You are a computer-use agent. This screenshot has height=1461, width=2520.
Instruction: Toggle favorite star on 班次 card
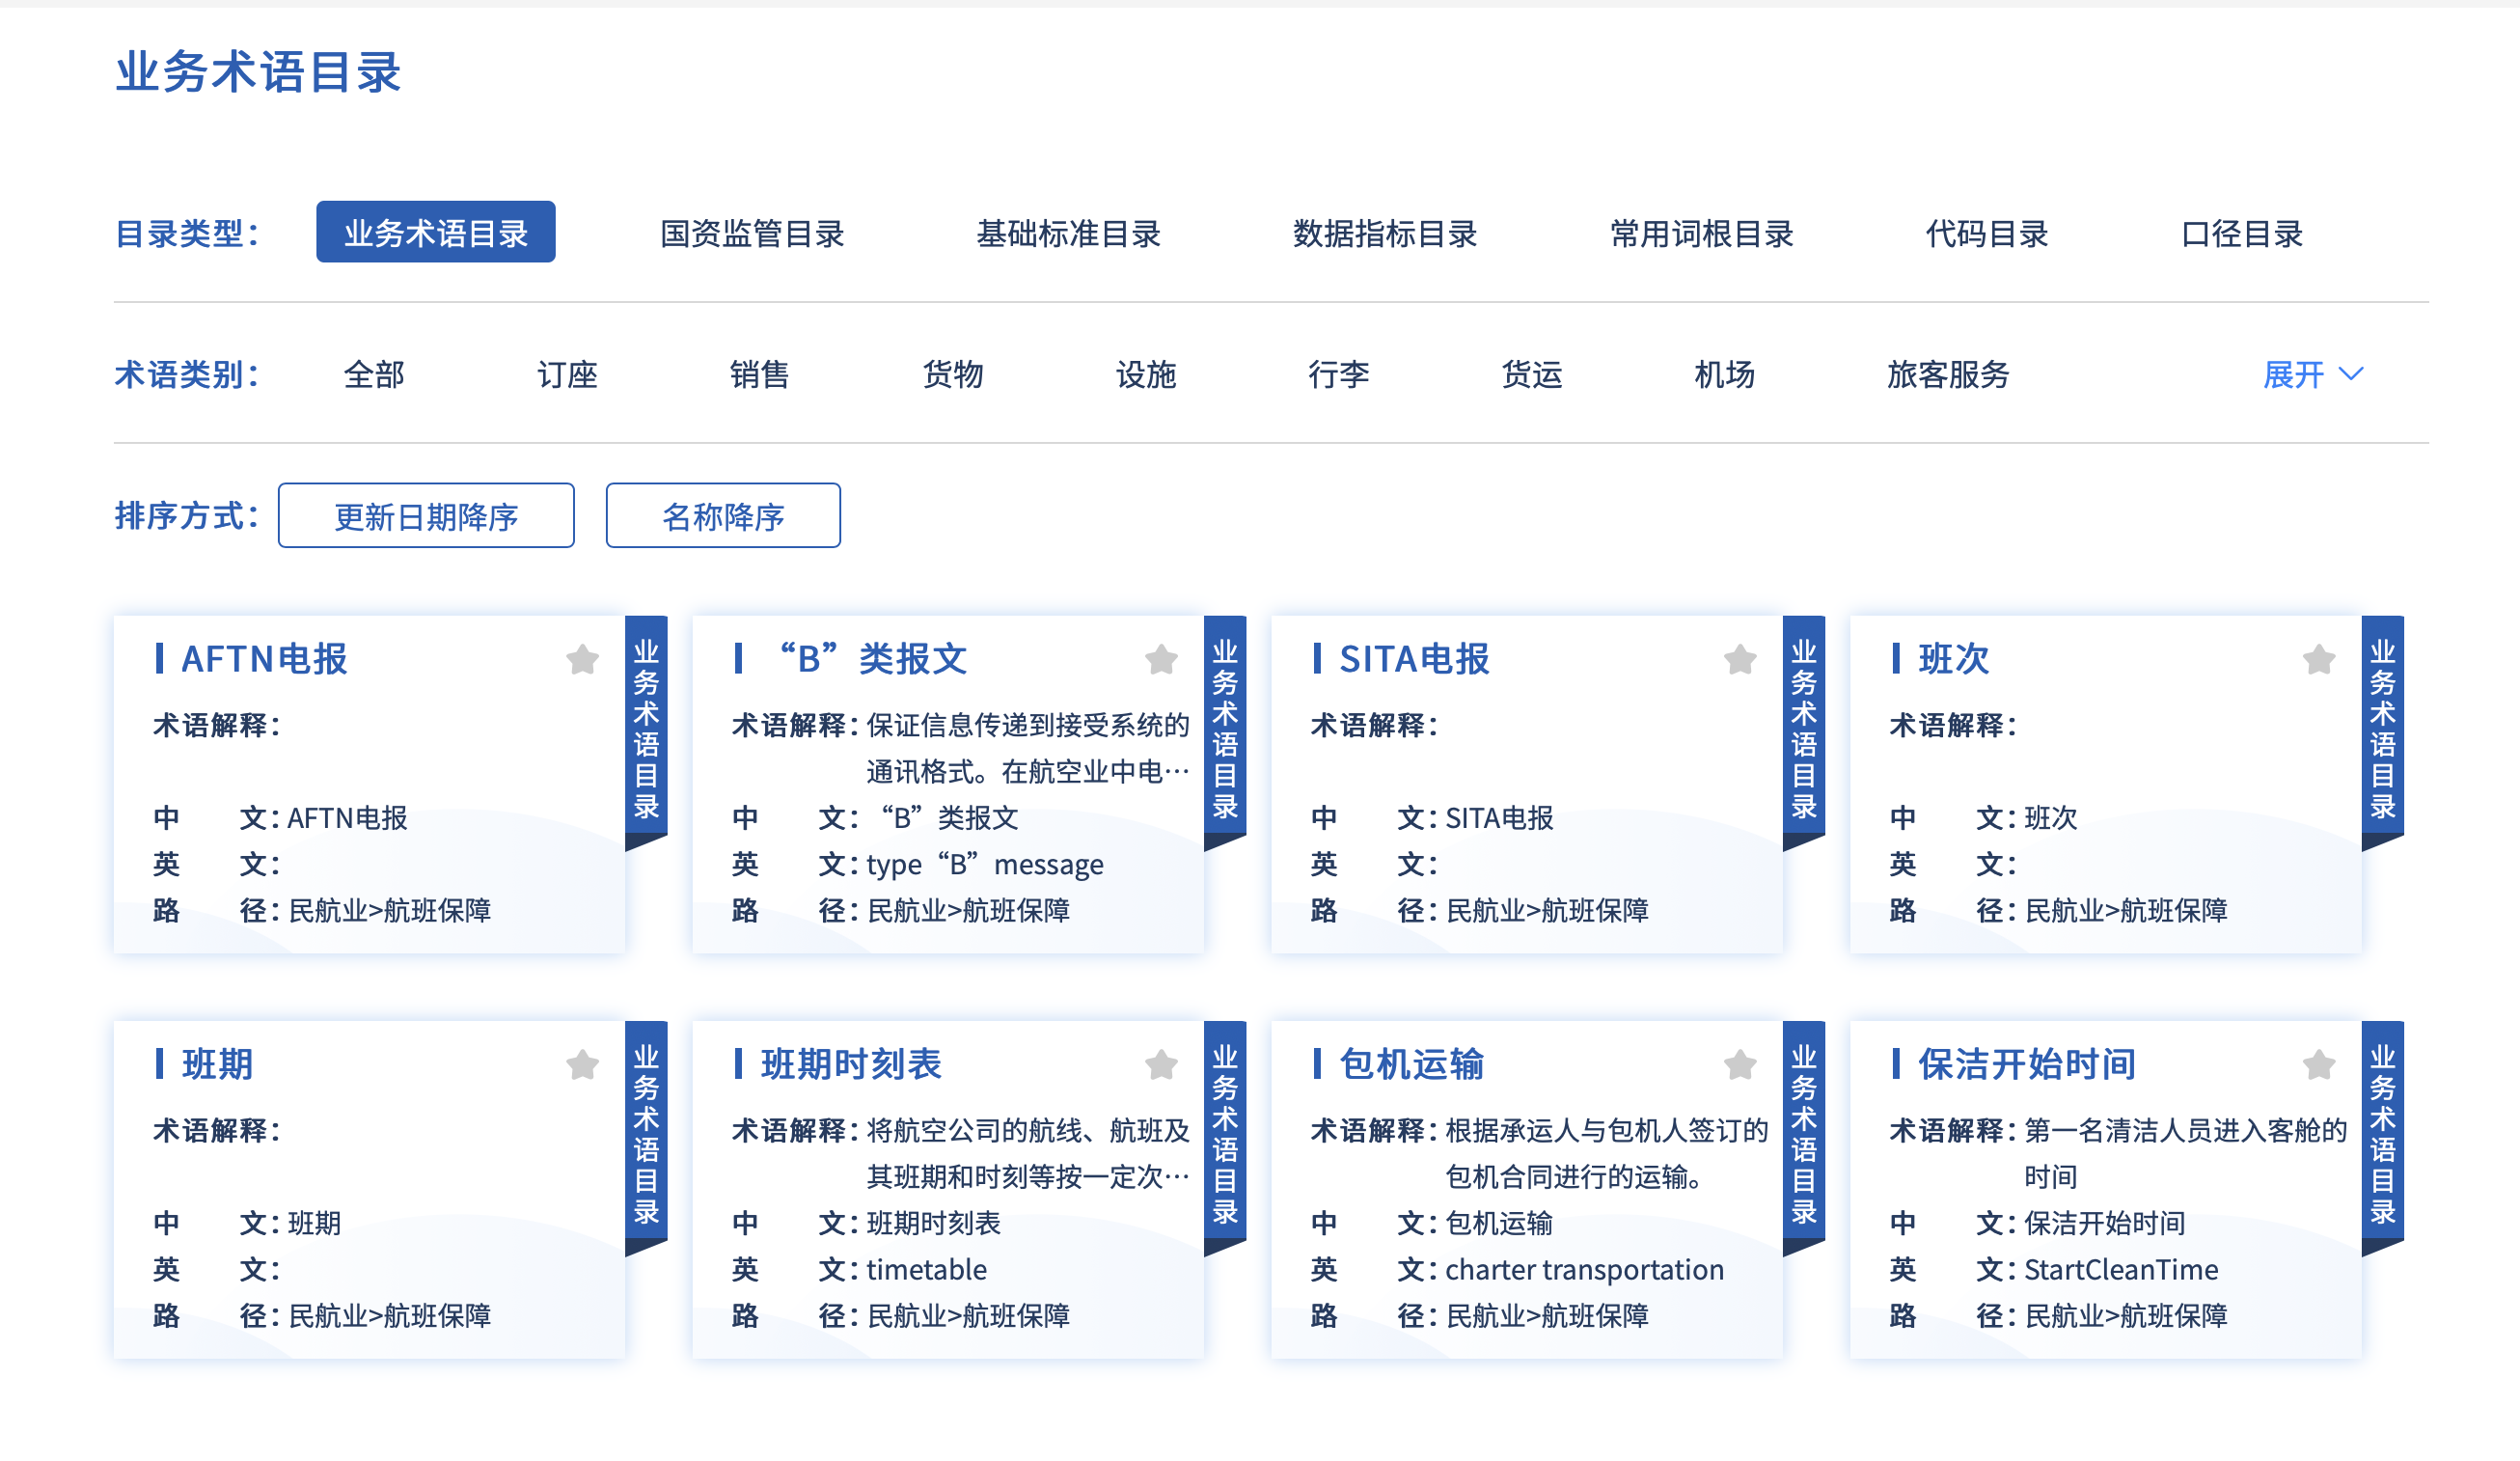pos(2319,660)
